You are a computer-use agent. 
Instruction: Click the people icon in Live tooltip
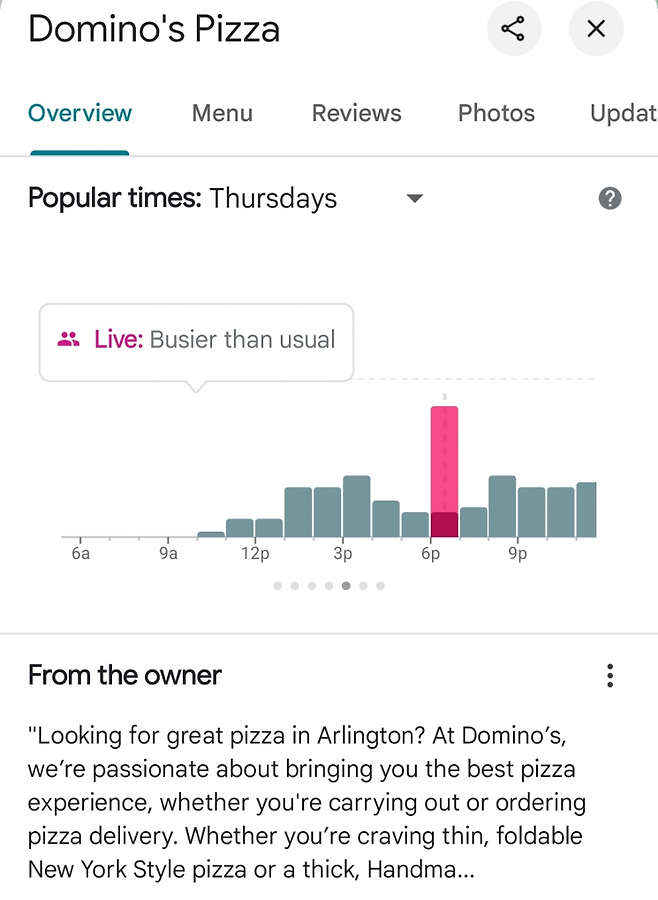(x=68, y=340)
